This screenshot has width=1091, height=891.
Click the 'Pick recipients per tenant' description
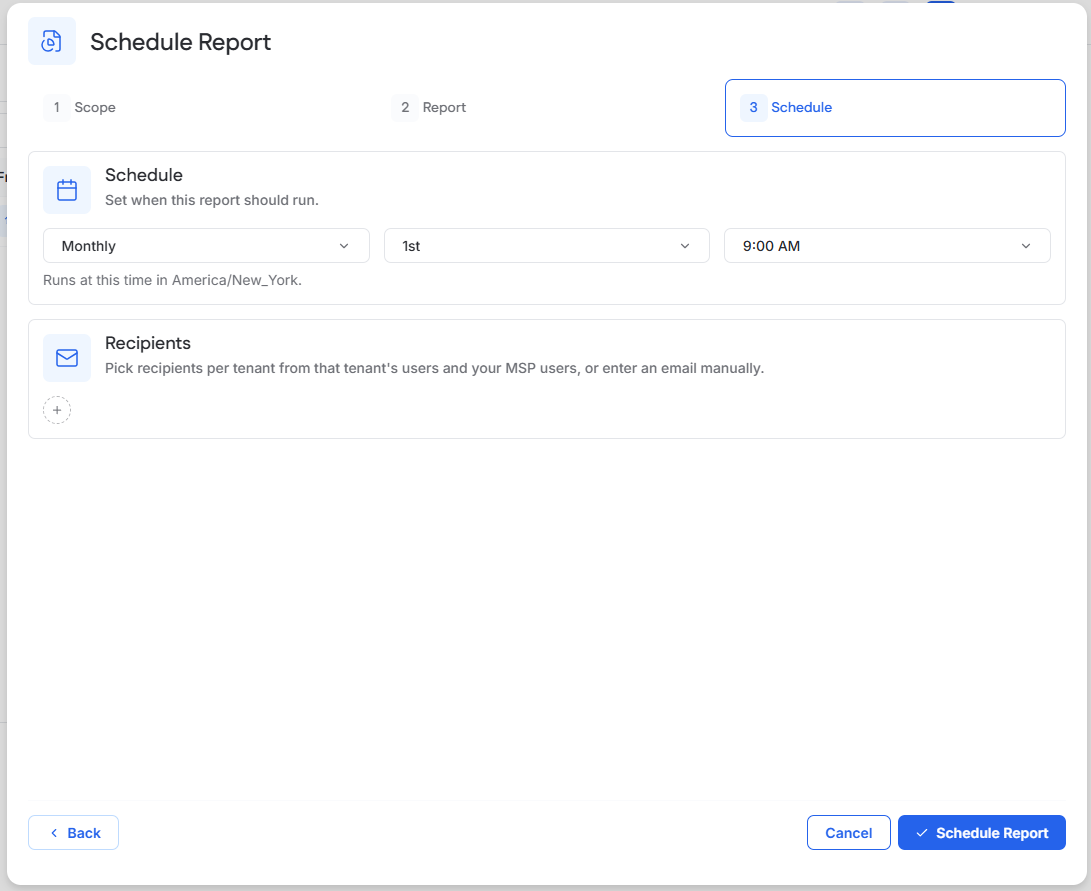[434, 369]
